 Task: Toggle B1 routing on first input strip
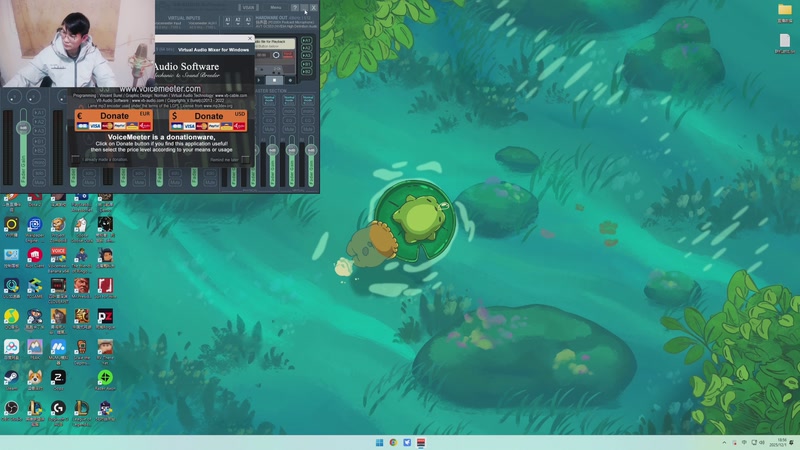(x=39, y=142)
